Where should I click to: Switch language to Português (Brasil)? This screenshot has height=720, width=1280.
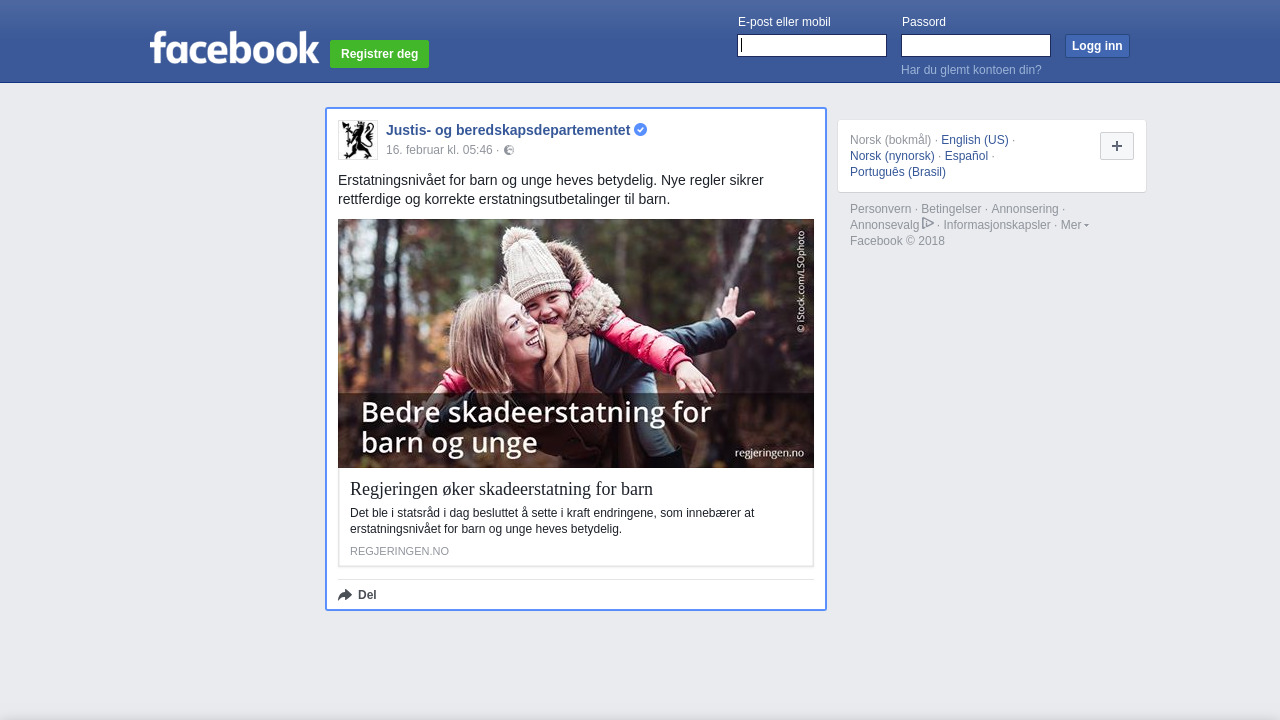click(898, 172)
